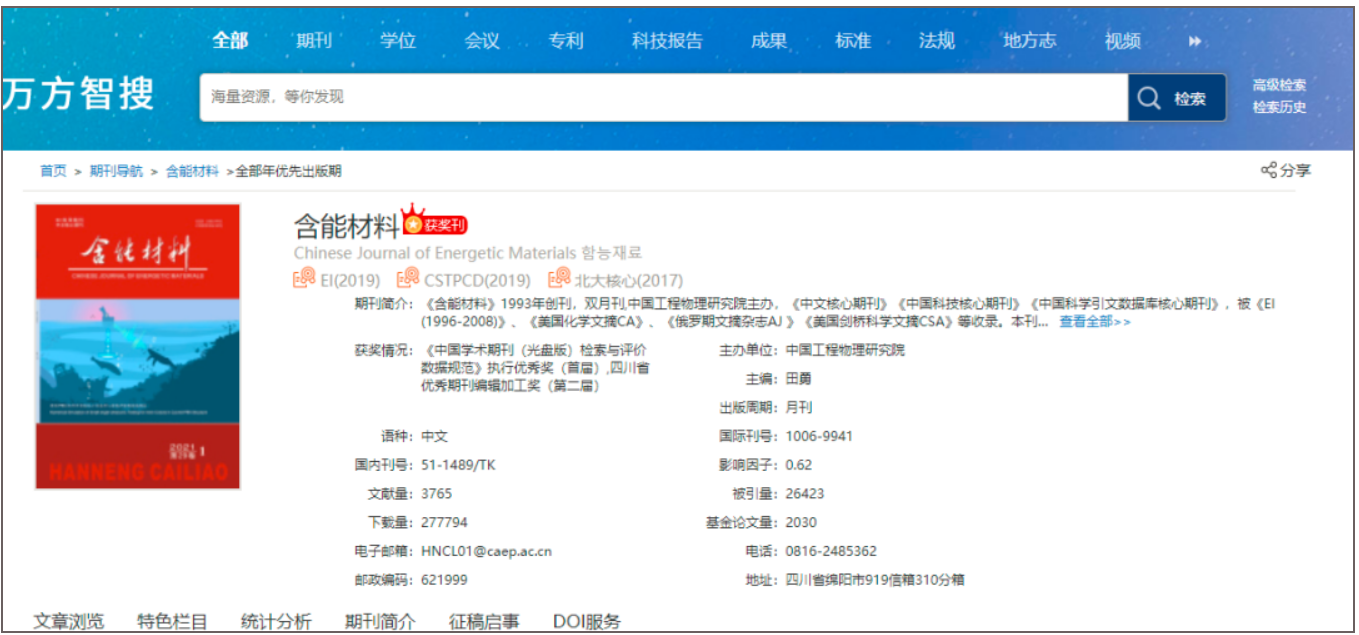
Task: Expand full journal intro via 查看全部
Action: point(1095,322)
